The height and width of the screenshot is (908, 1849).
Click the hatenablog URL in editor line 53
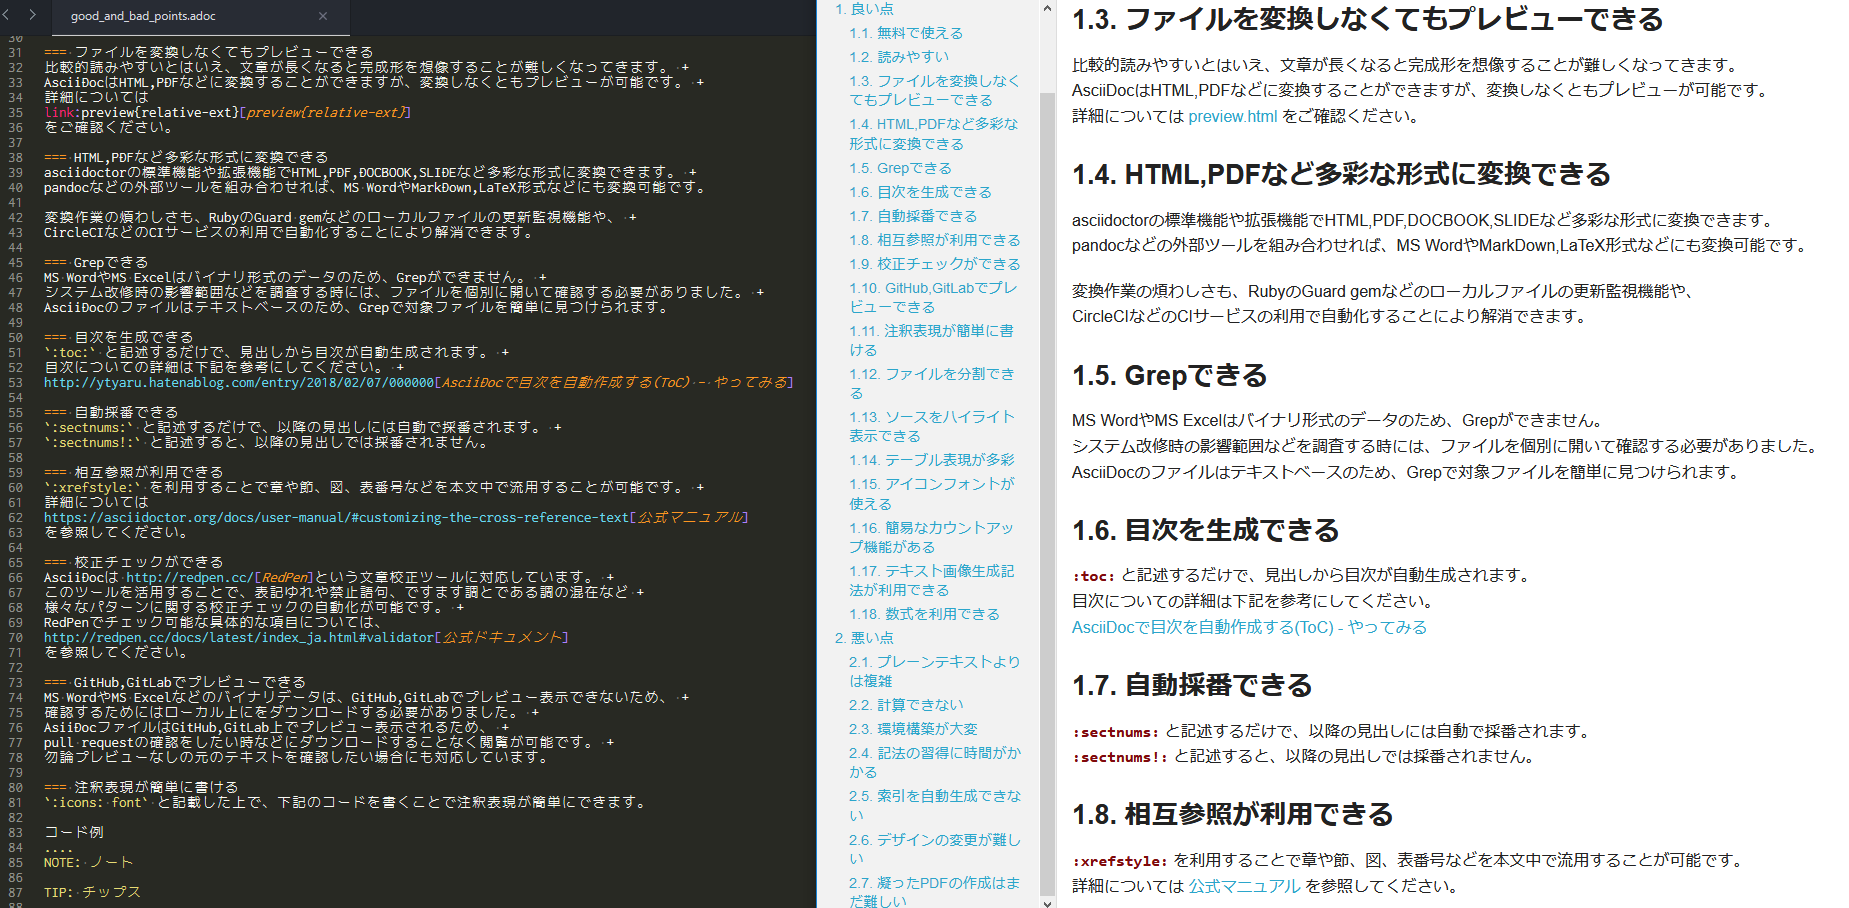tap(239, 382)
